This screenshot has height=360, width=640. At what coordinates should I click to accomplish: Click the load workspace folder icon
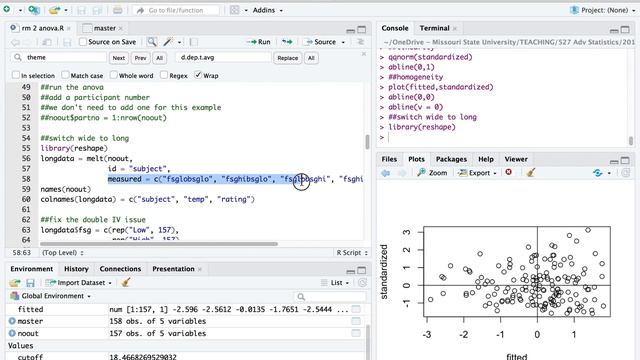[15, 282]
